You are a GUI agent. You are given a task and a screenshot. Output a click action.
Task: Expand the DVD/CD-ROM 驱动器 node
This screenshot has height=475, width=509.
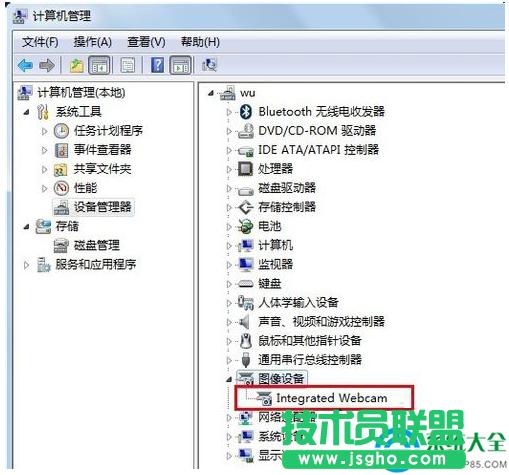[229, 131]
